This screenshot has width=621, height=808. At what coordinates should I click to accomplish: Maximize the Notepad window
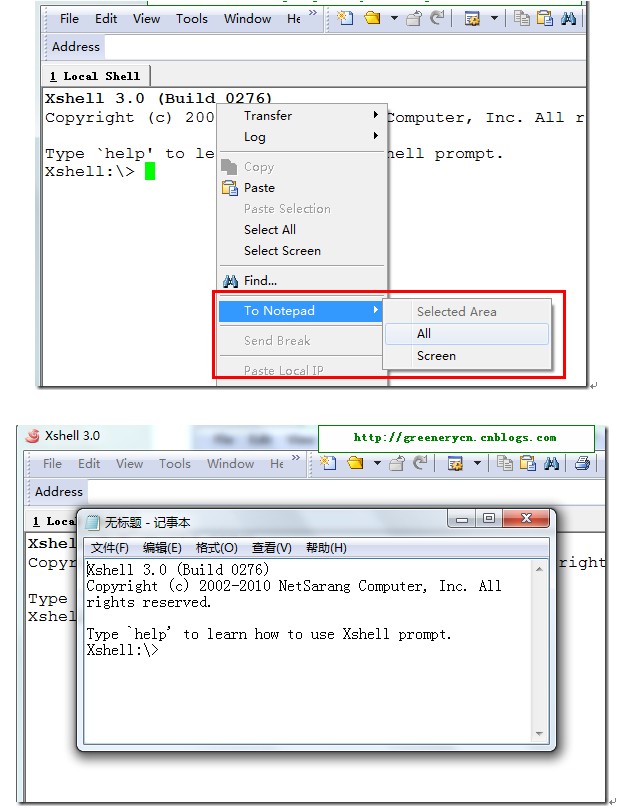coord(489,519)
